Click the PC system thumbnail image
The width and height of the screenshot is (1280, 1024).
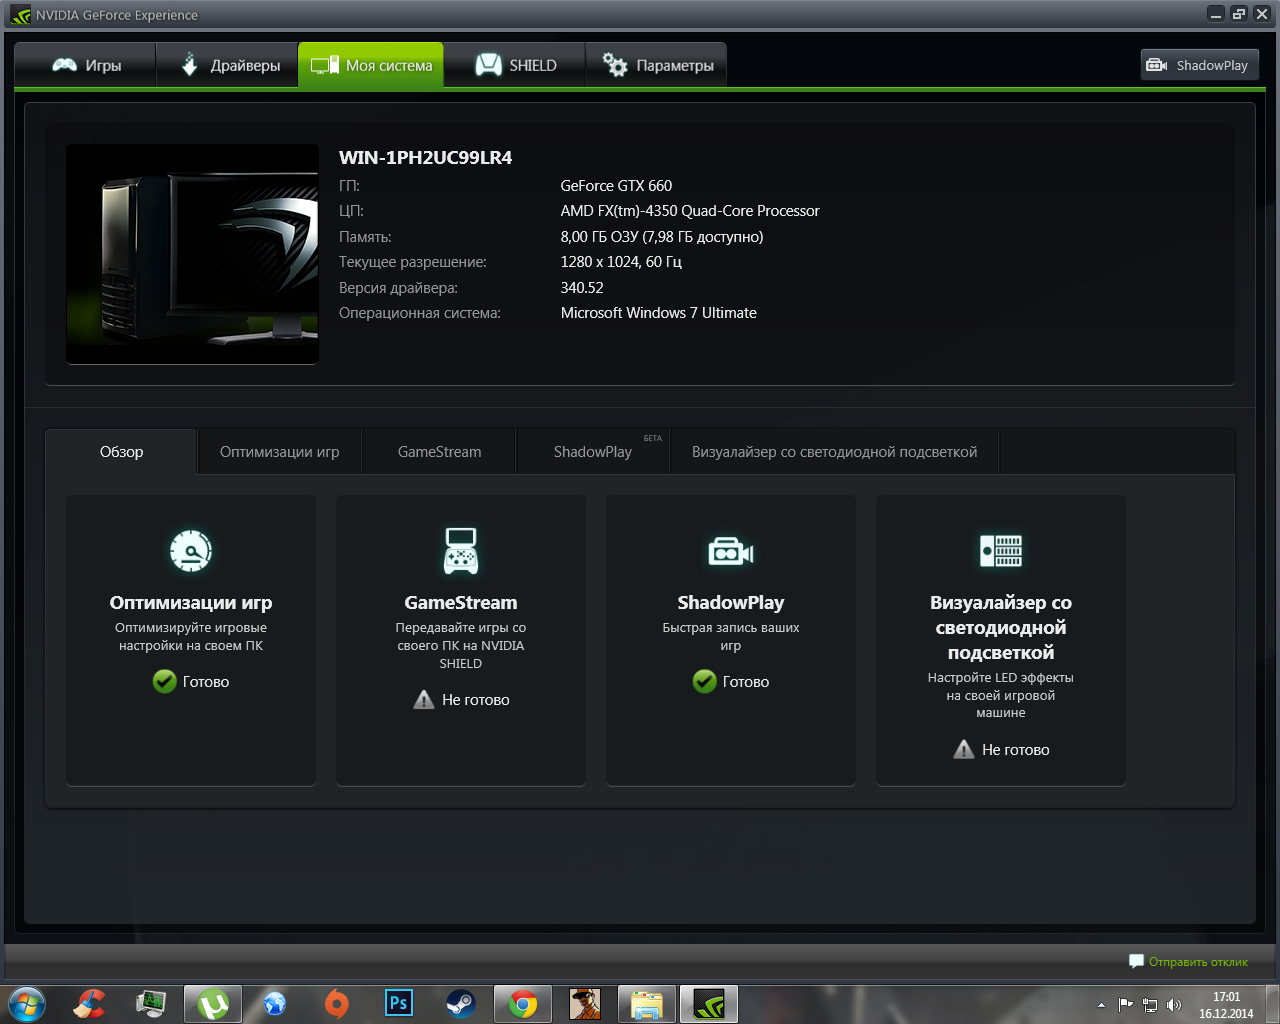tap(192, 254)
